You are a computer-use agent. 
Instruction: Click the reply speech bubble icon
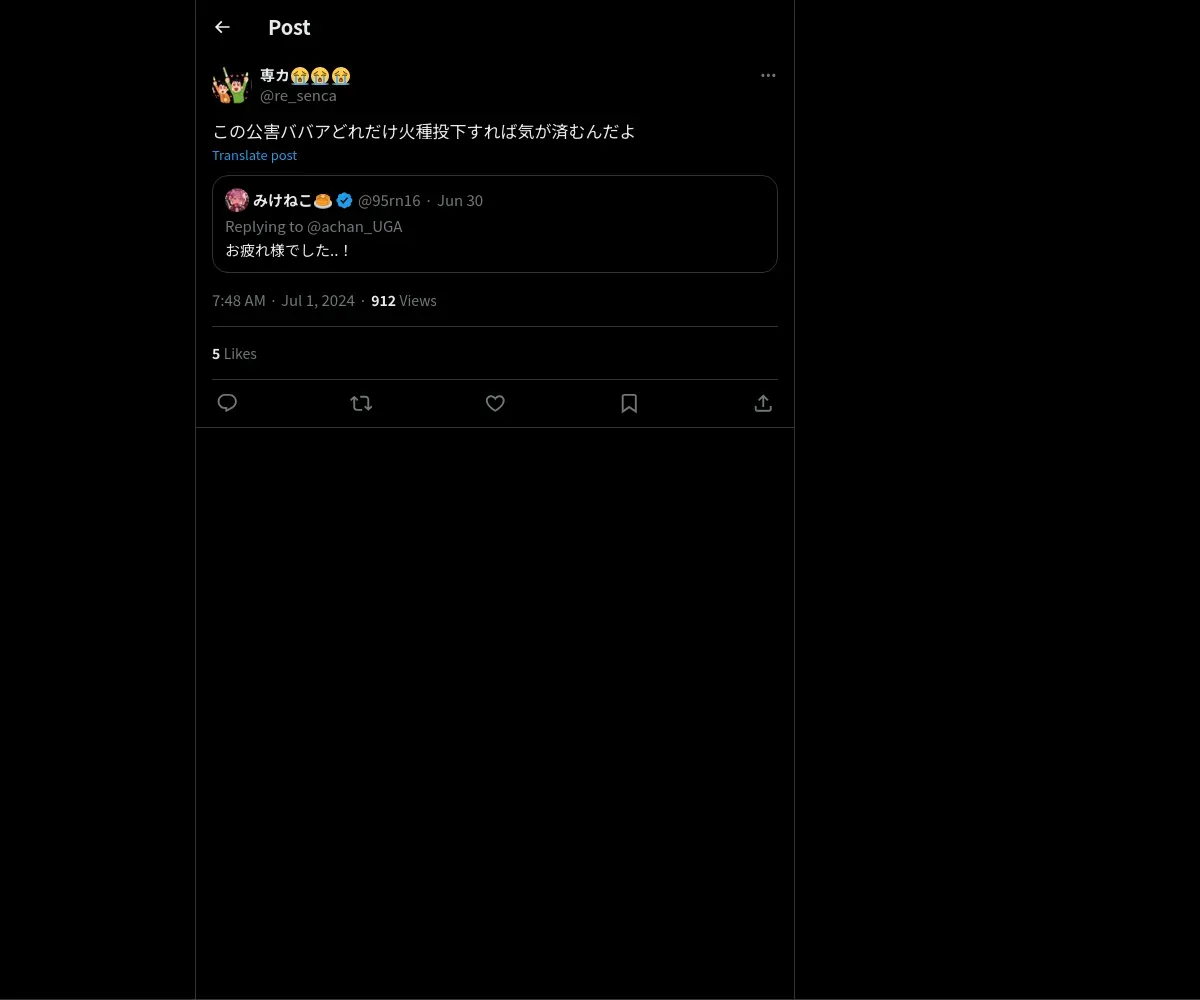[x=227, y=403]
